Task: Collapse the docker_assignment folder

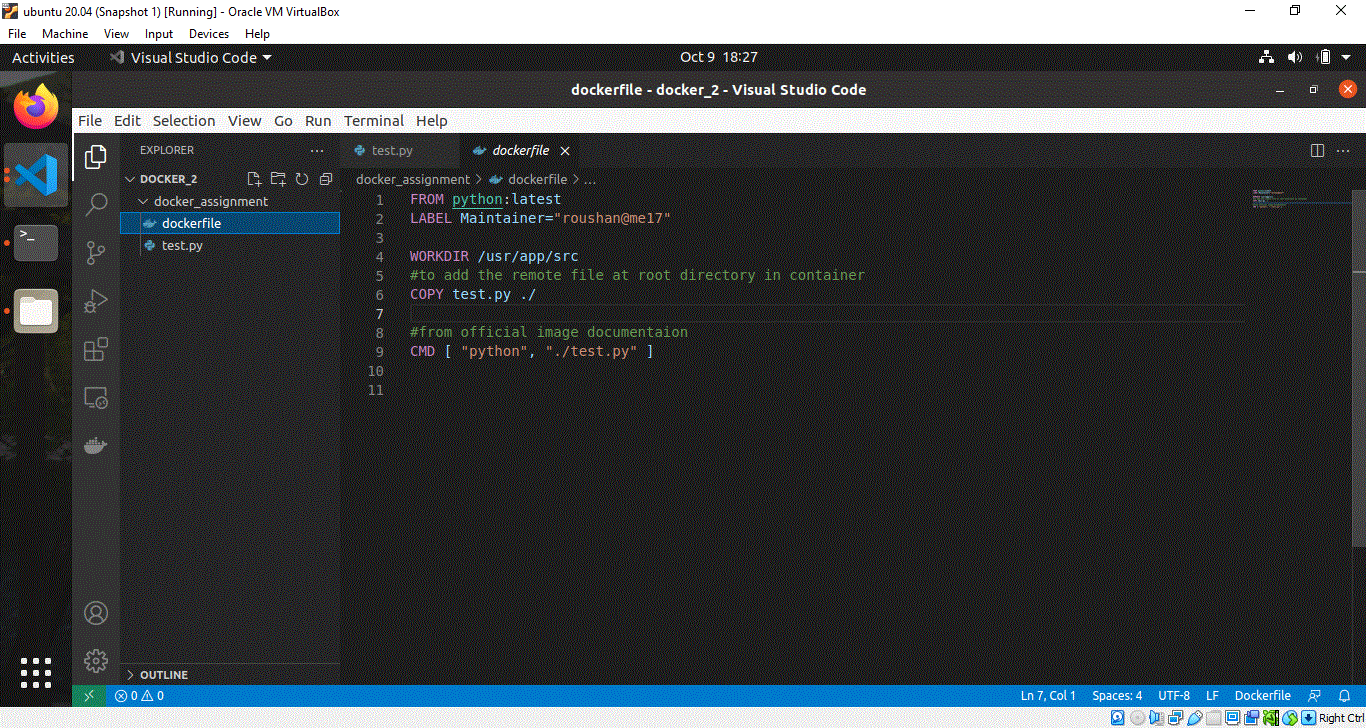Action: 143,201
